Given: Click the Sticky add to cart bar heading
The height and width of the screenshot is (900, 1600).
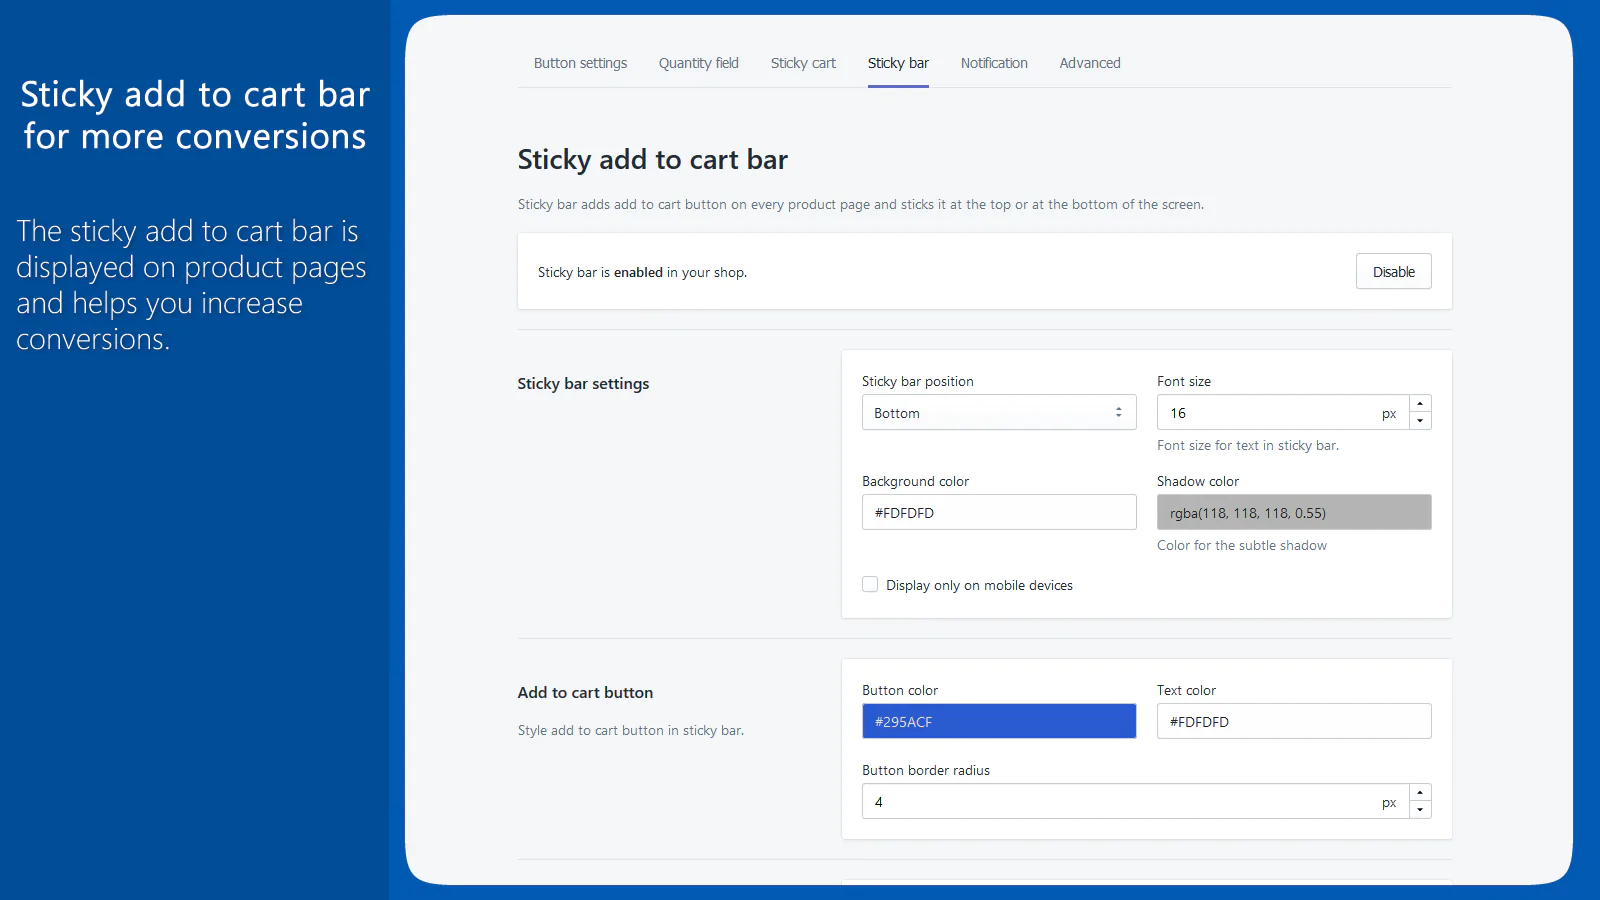Looking at the screenshot, I should tap(652, 160).
